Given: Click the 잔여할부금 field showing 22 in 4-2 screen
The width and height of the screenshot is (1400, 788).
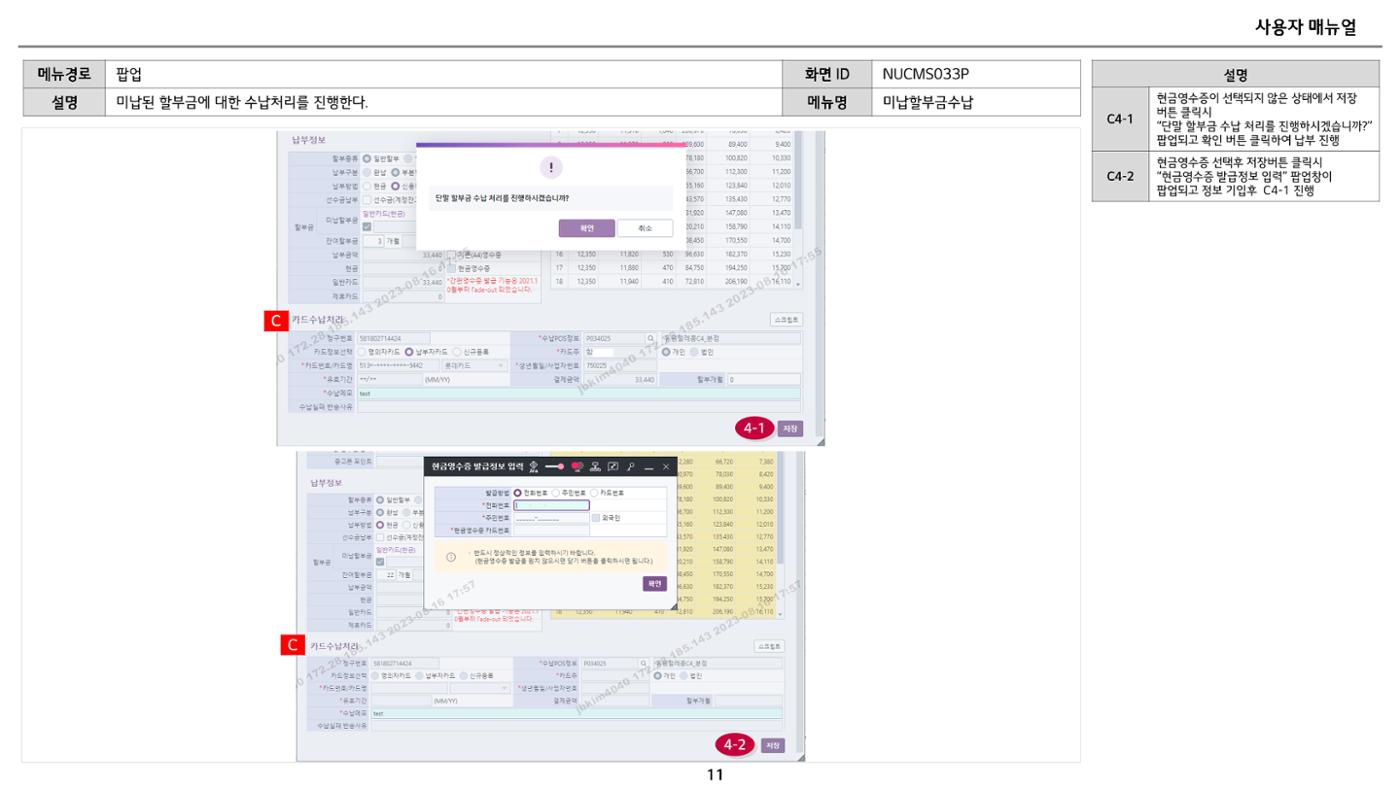Looking at the screenshot, I should [386, 575].
